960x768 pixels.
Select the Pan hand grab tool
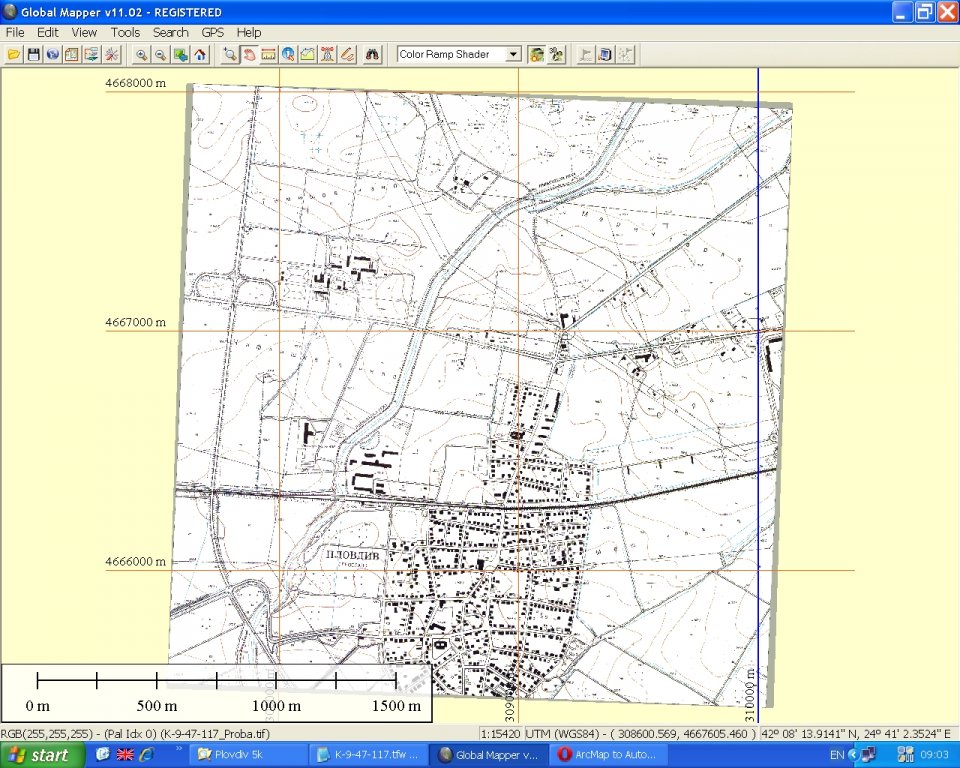(x=249, y=55)
